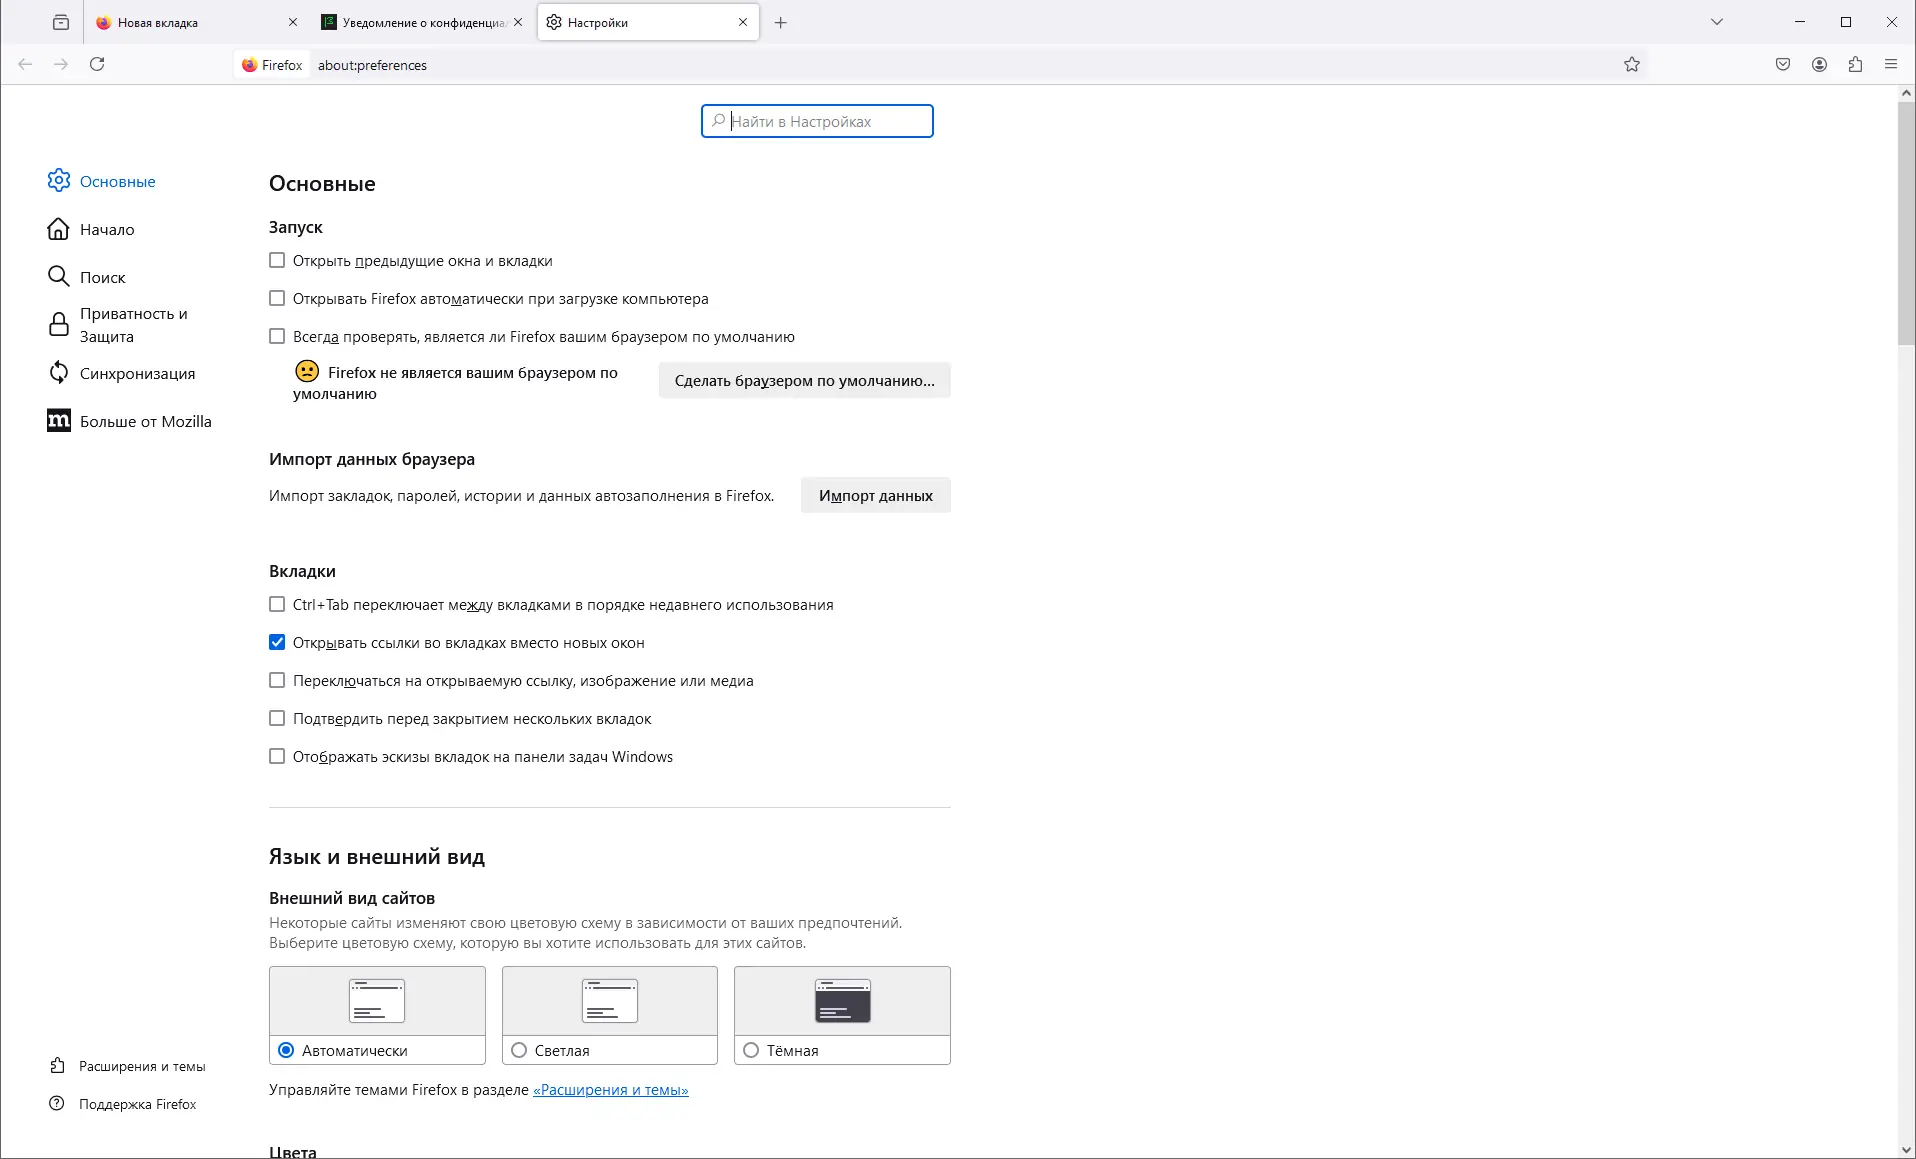Select the Тёмная color scheme radio
1916x1159 pixels.
751,1050
